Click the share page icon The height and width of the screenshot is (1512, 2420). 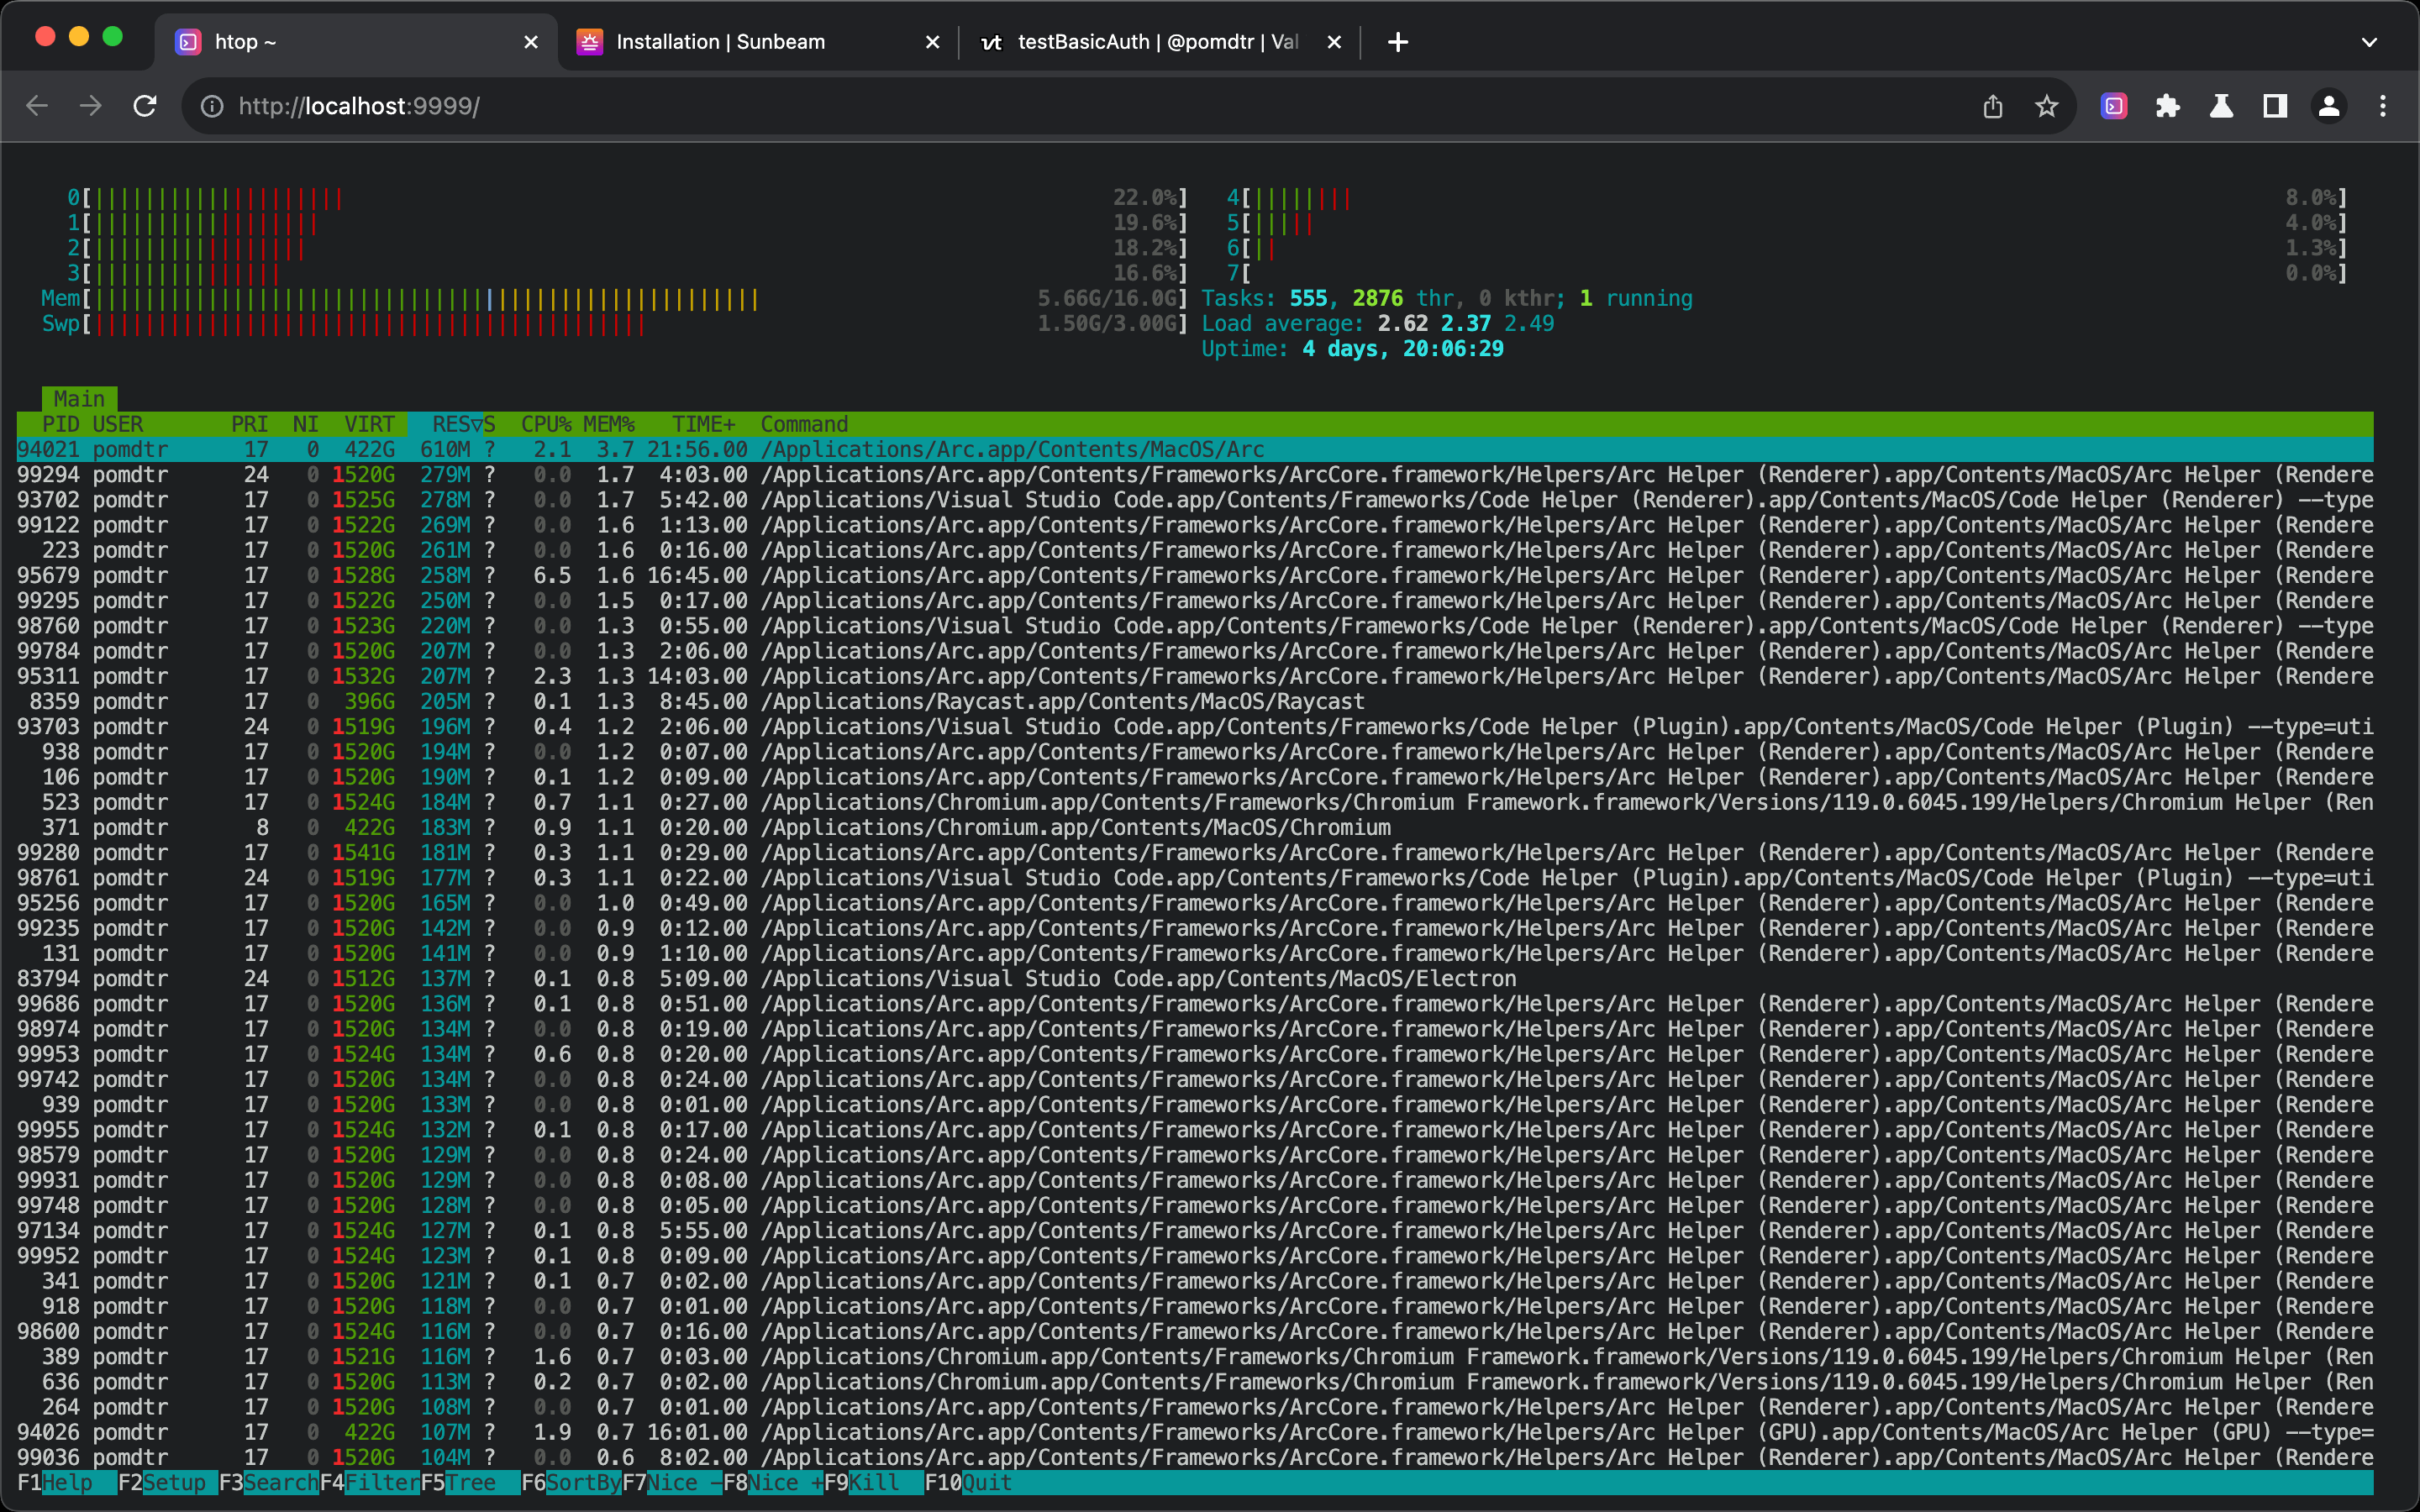(1992, 106)
